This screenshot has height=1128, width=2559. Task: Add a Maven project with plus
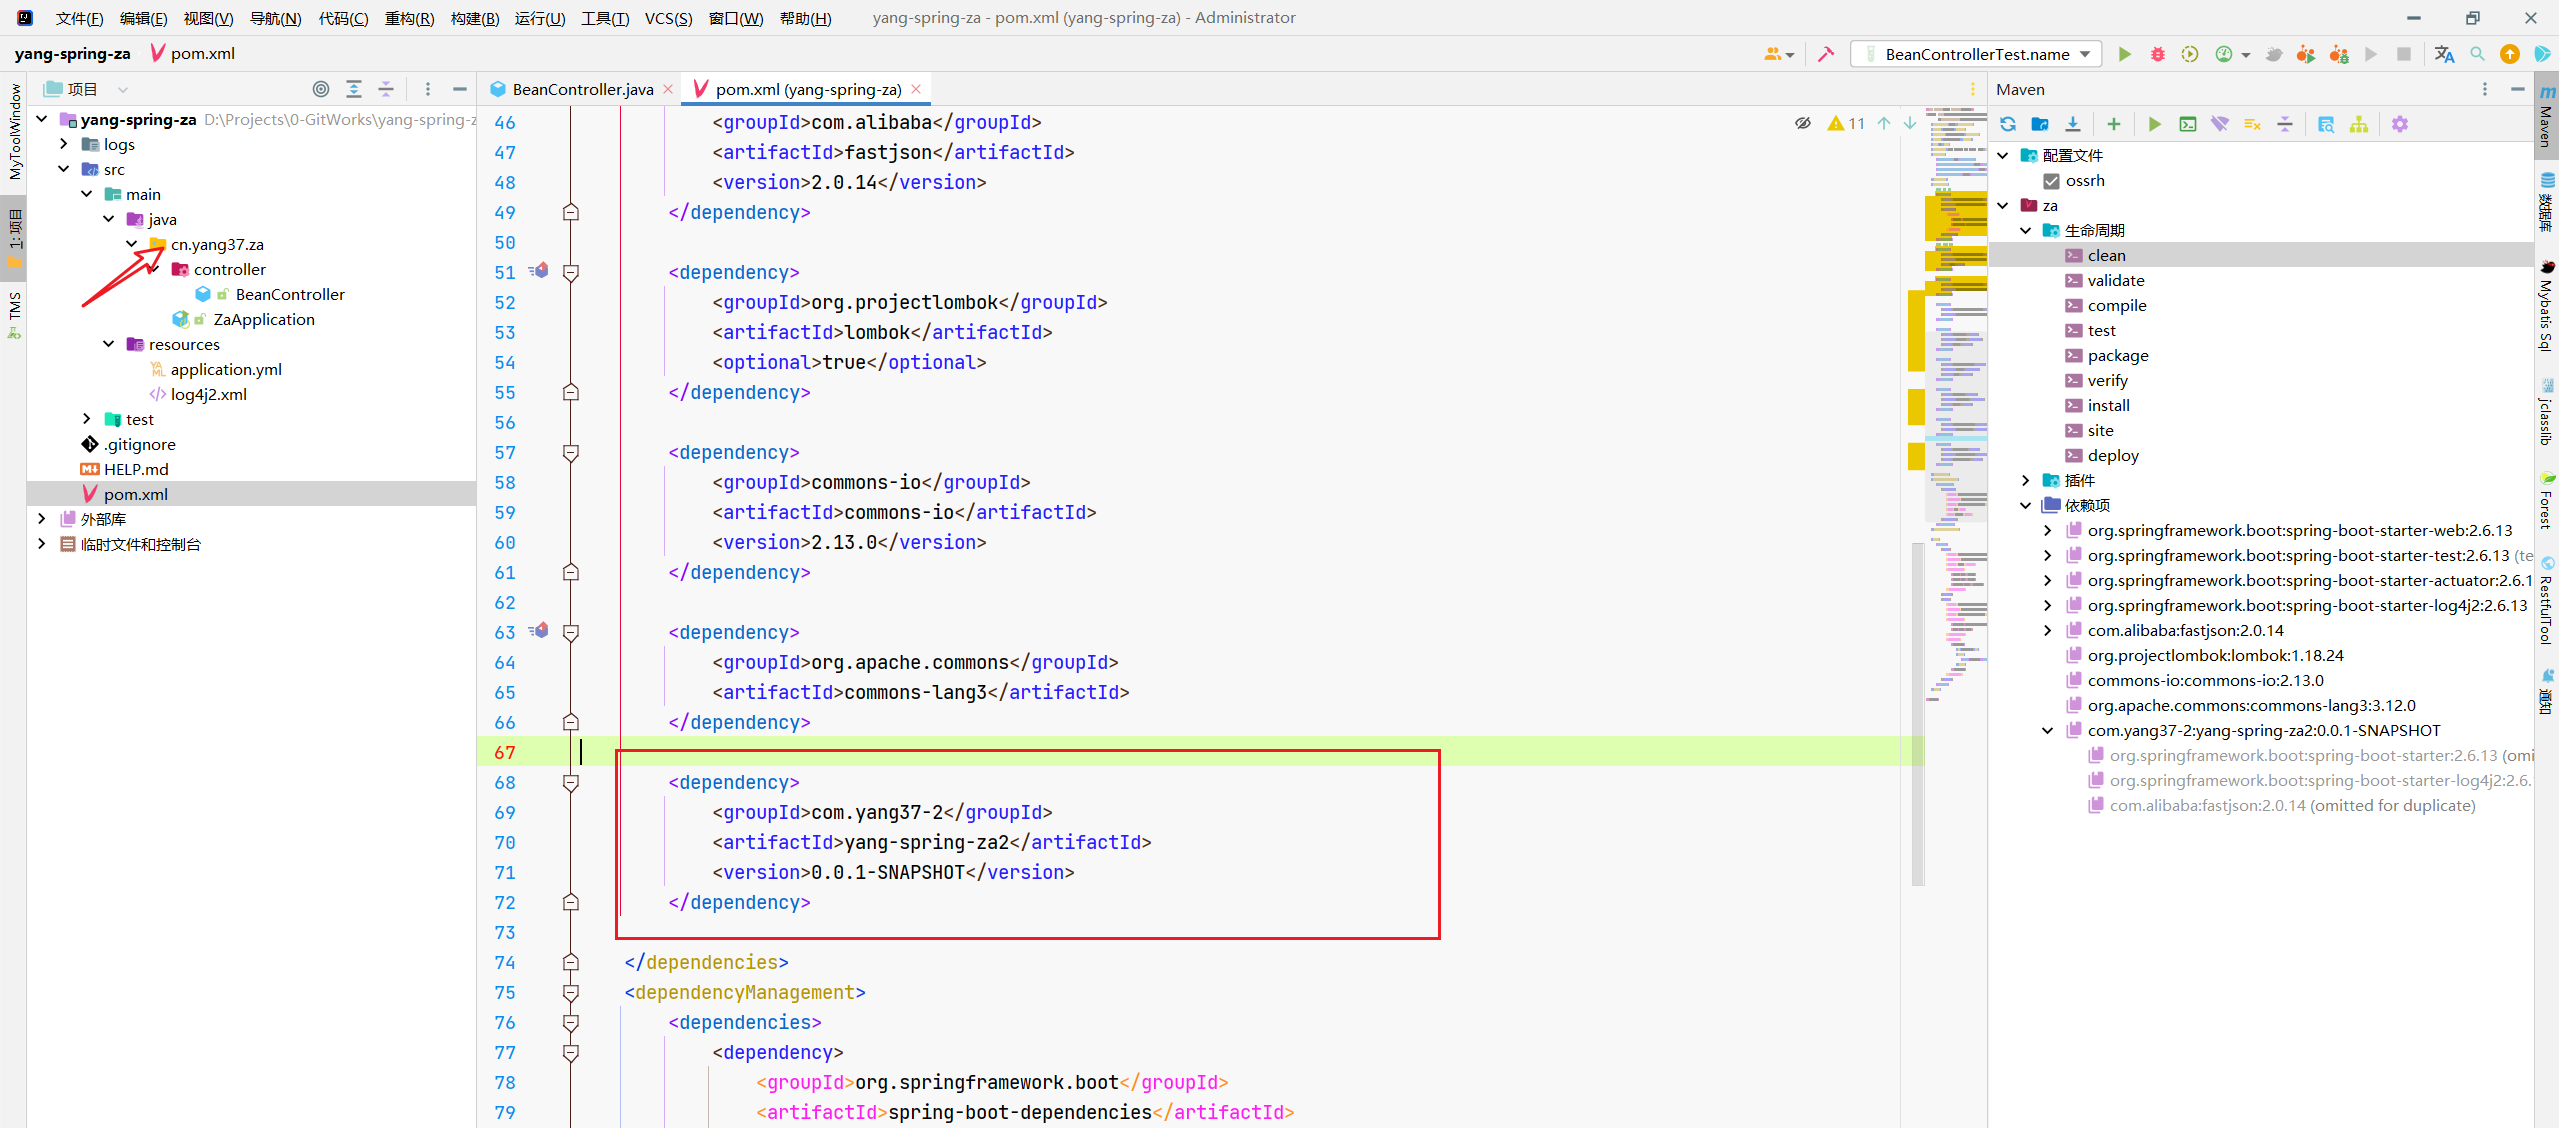point(2114,124)
